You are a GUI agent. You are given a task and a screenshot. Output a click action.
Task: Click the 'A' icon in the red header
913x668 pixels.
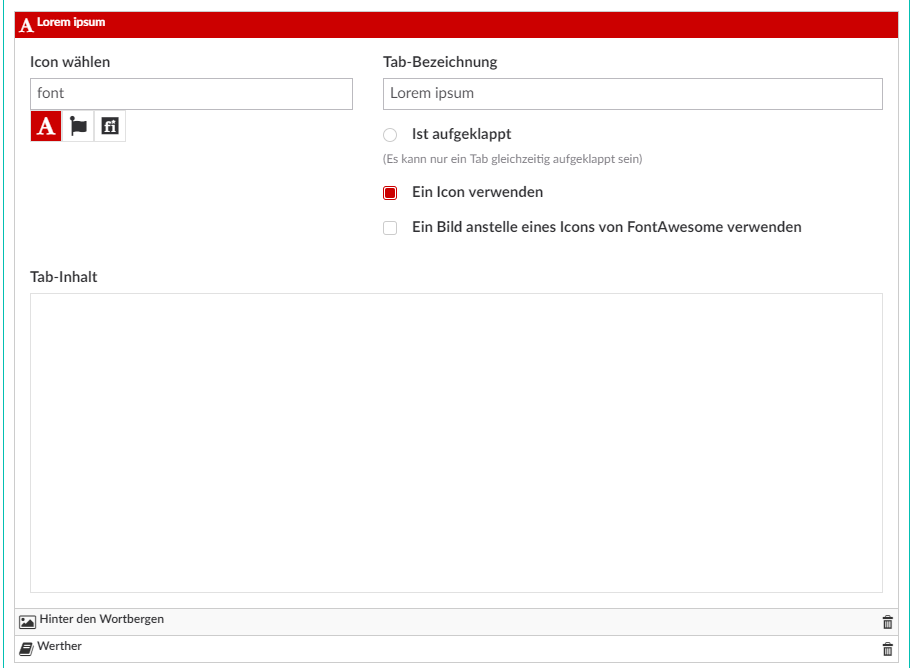26,25
